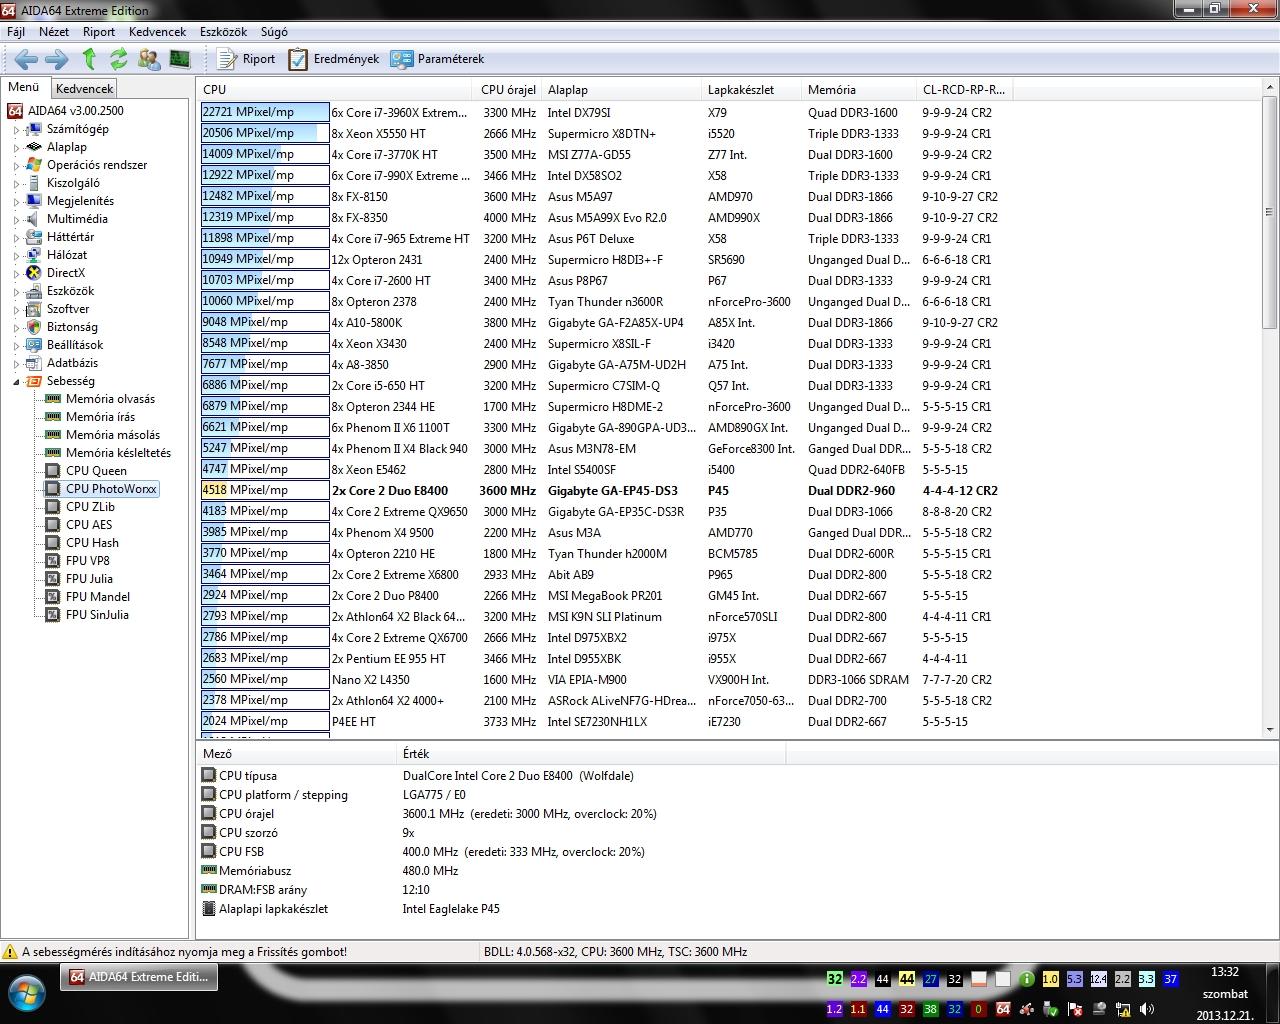
Task: Select the Biztonság shield icon
Action: click(x=34, y=327)
